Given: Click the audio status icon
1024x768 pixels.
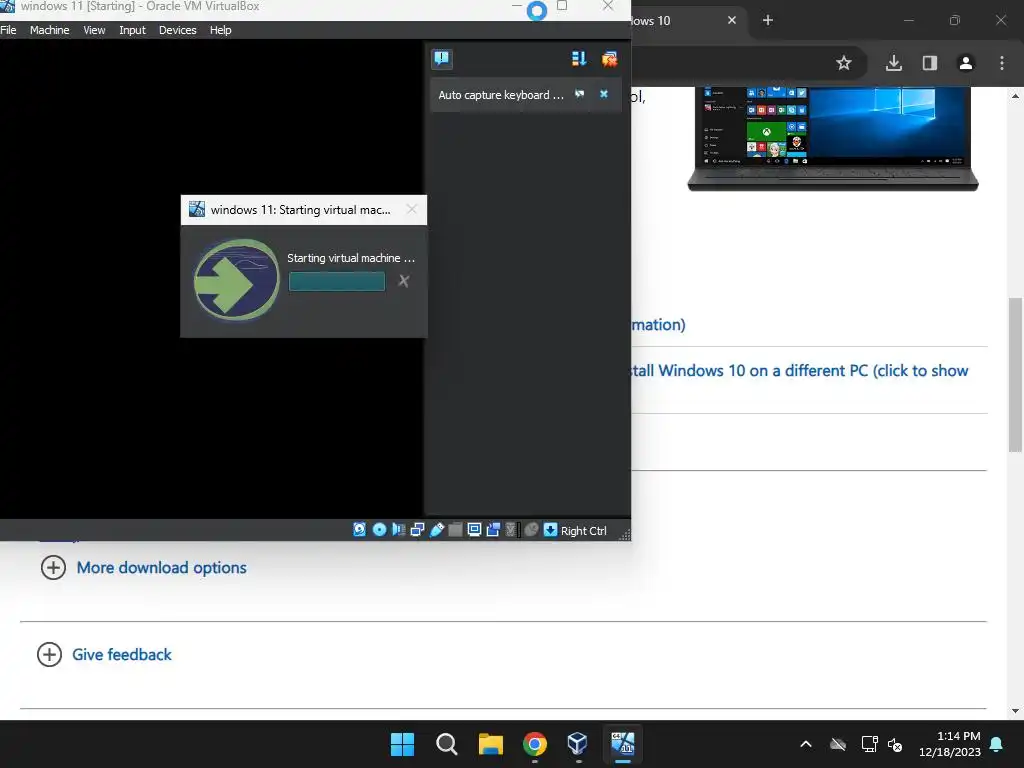Looking at the screenshot, I should [x=398, y=530].
